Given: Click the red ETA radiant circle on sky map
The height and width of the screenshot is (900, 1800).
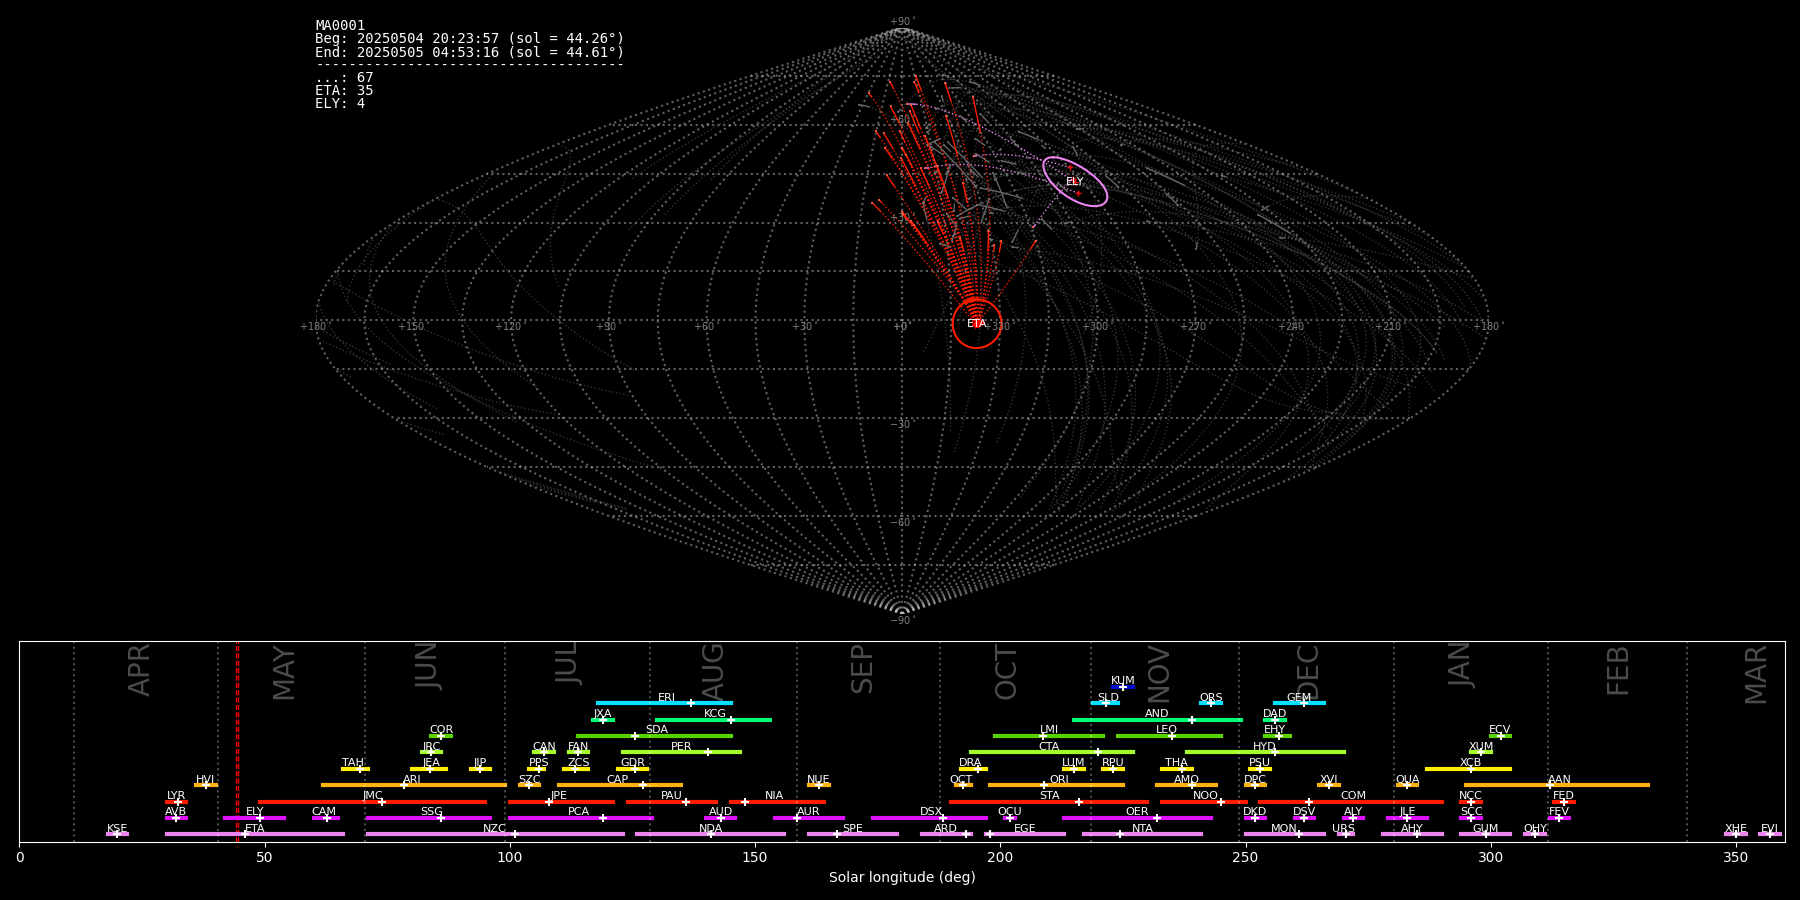Looking at the screenshot, I should point(977,323).
